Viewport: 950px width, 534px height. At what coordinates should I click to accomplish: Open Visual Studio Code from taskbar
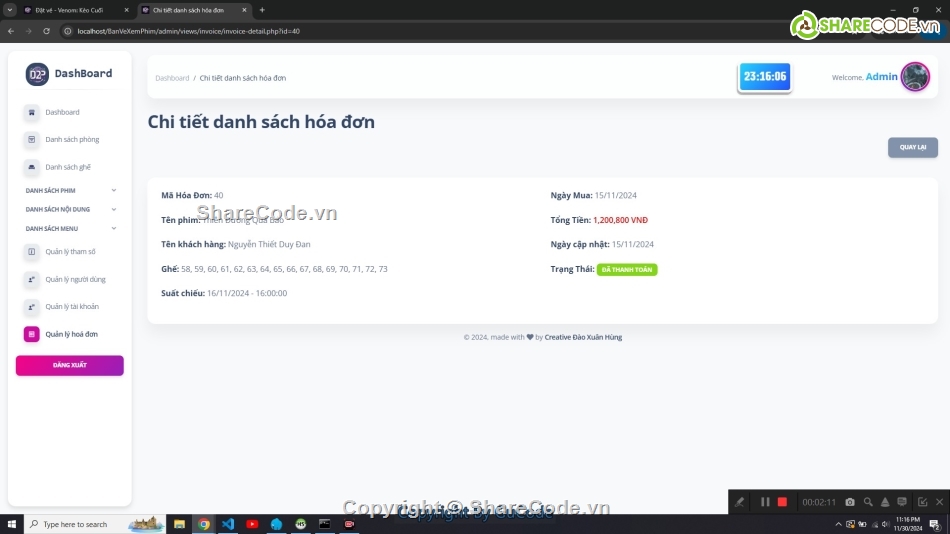(228, 524)
